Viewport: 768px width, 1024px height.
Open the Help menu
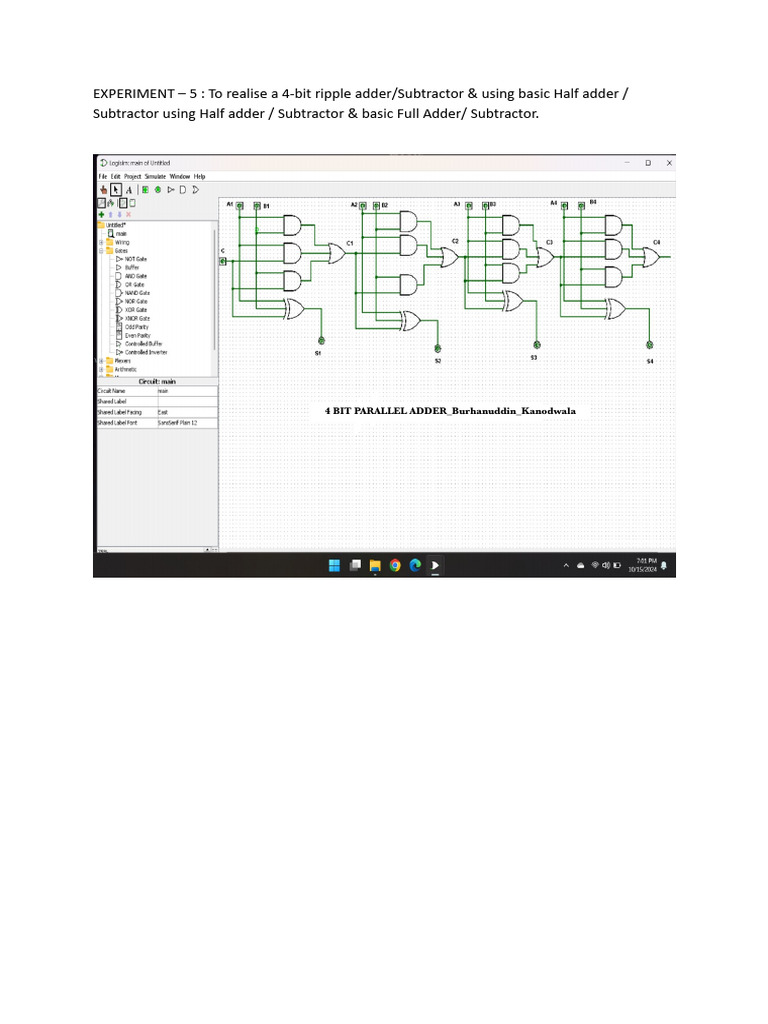pyautogui.click(x=199, y=176)
